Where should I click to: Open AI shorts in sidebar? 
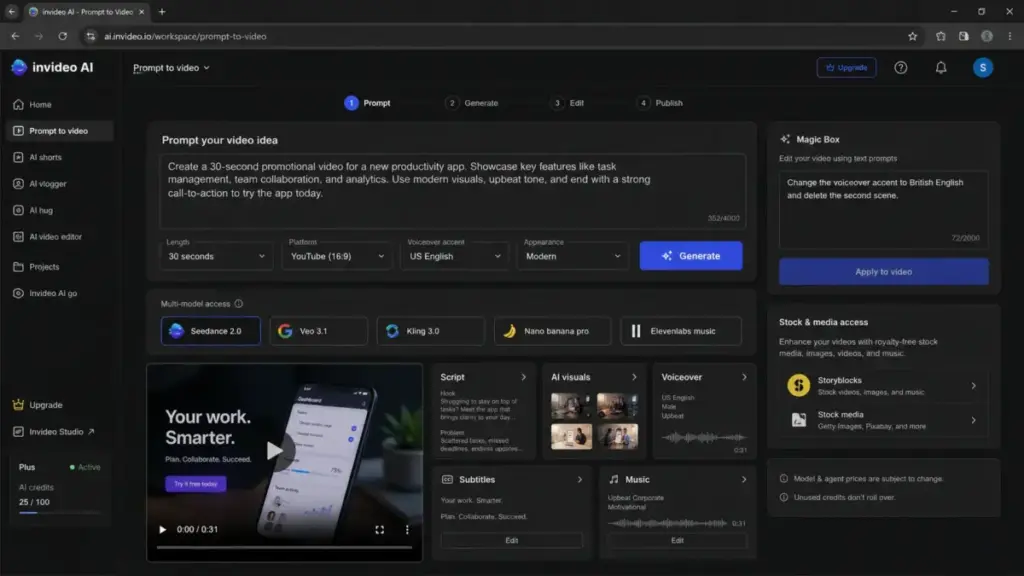click(57, 157)
